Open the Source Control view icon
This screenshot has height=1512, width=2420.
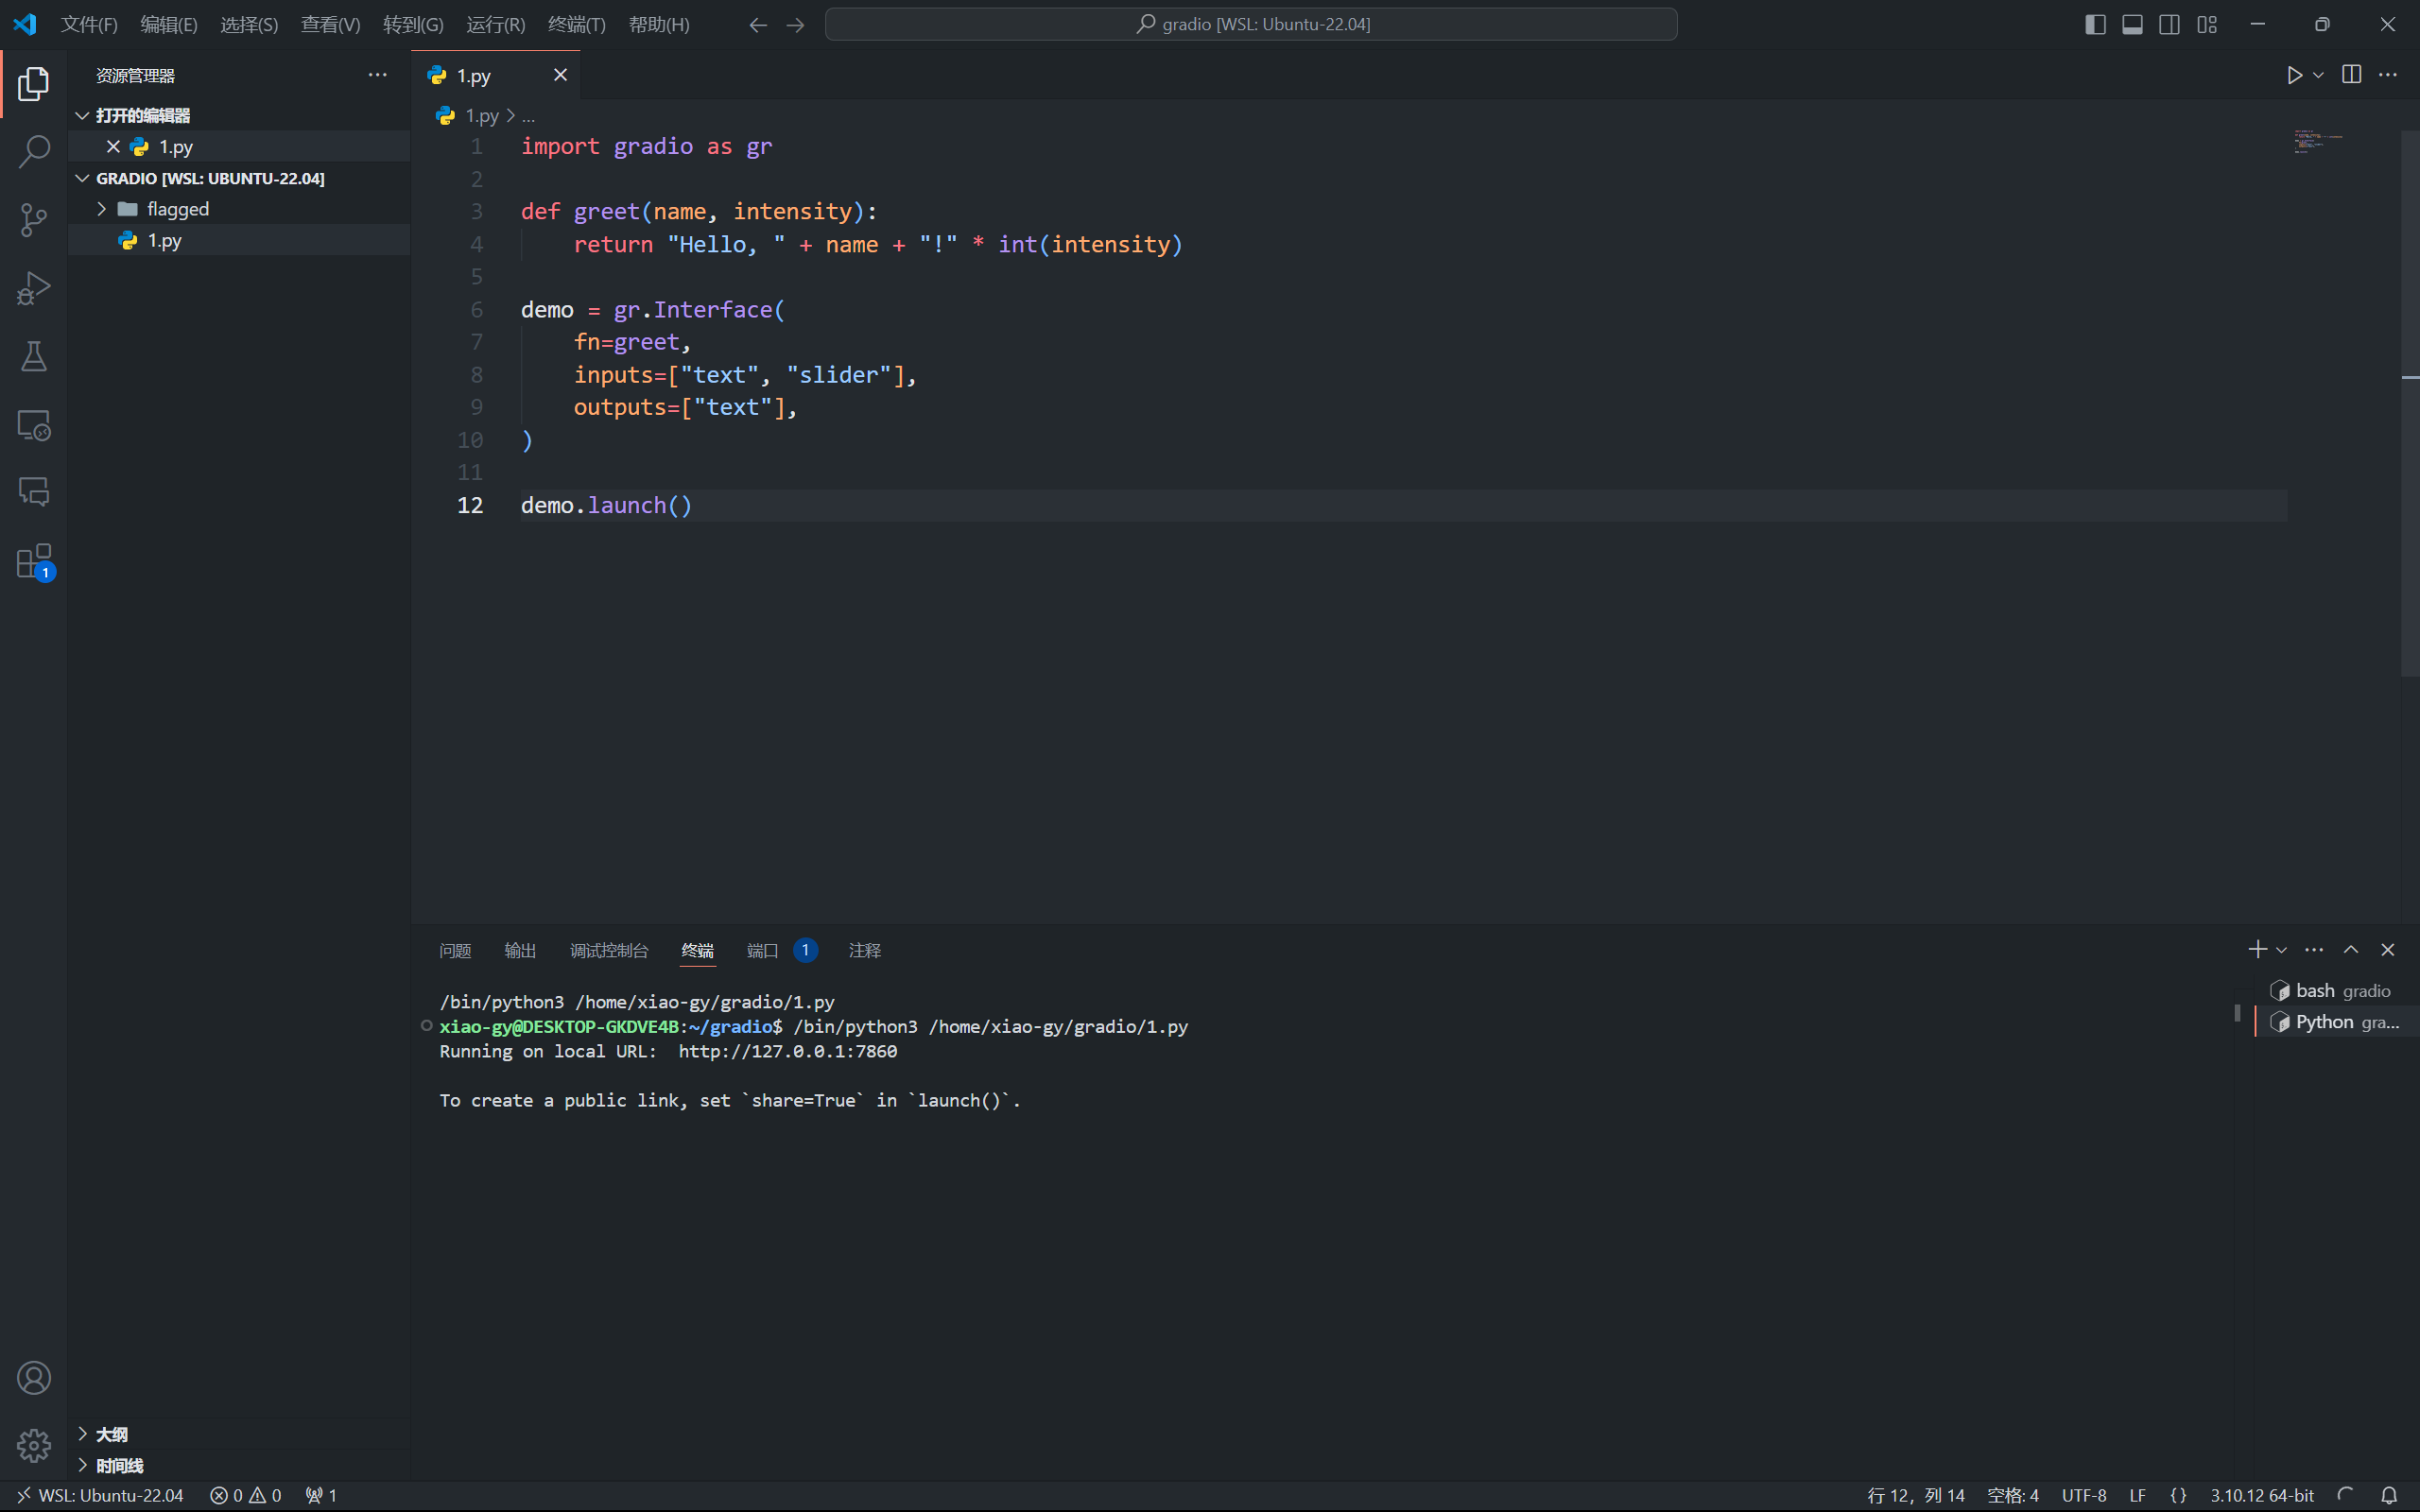click(33, 220)
